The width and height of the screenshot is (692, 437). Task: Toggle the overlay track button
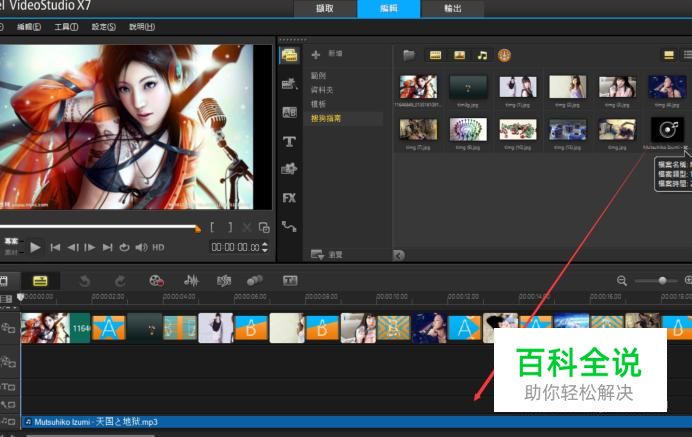pos(8,362)
